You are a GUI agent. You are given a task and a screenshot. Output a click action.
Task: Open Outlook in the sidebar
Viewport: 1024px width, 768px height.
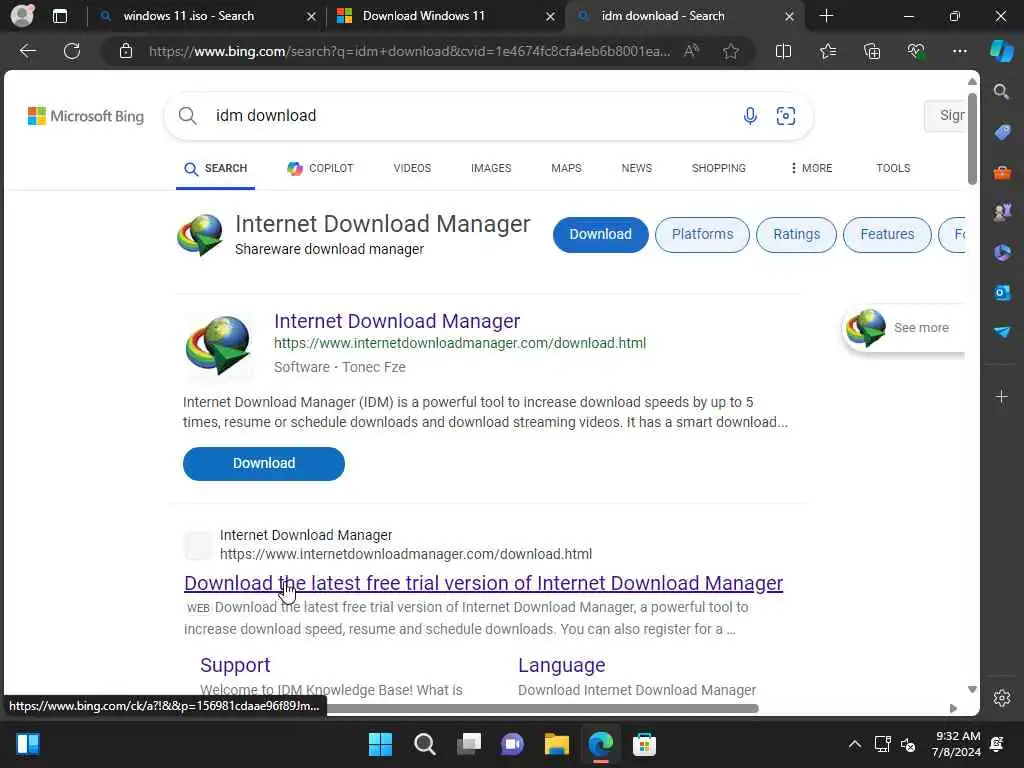pos(1002,292)
